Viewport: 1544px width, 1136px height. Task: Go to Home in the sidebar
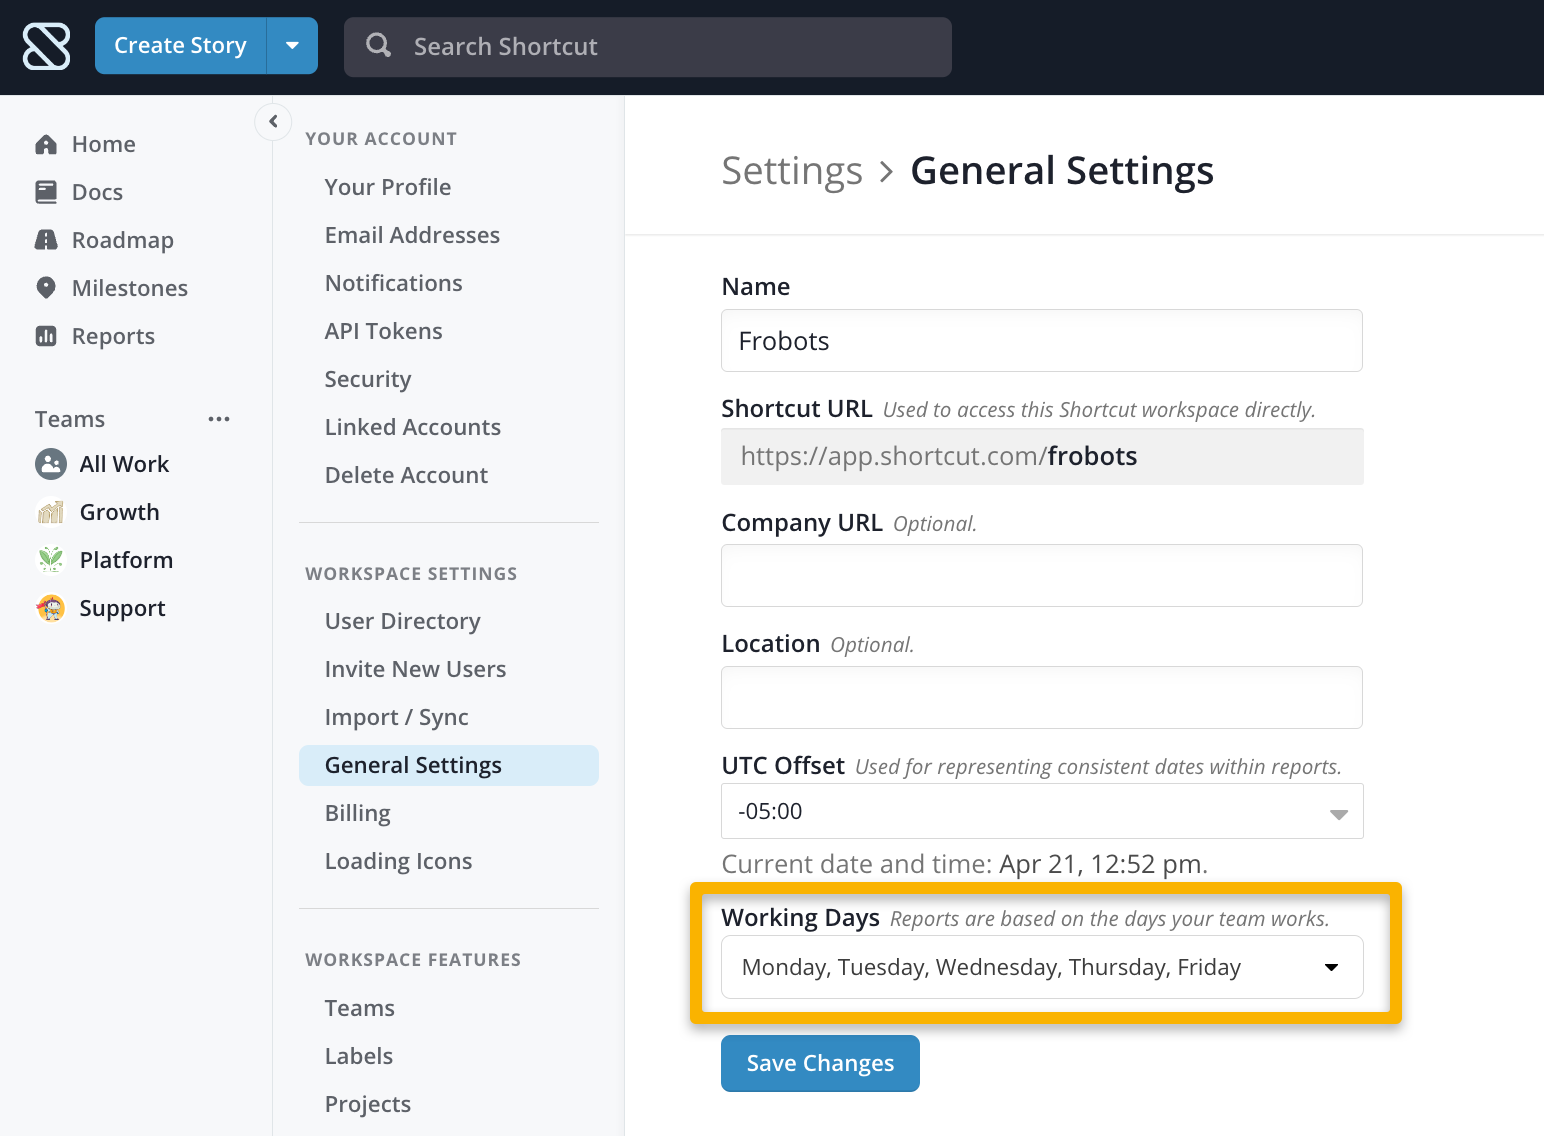pos(104,144)
